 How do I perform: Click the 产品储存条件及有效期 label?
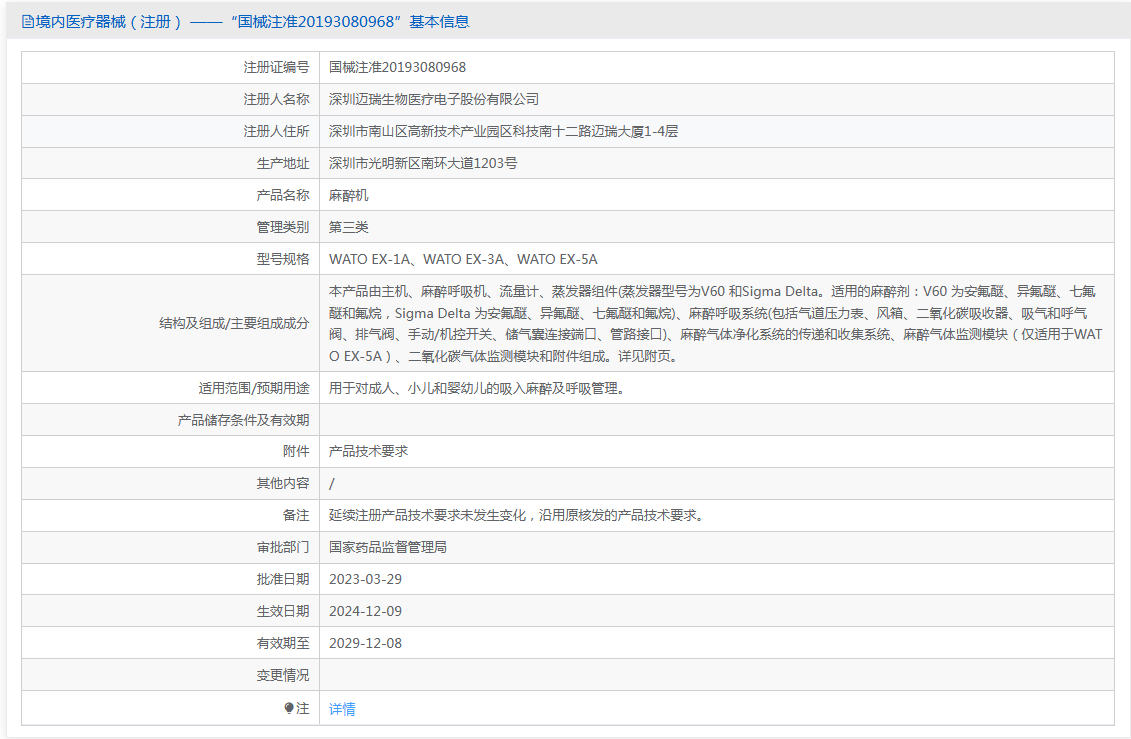[243, 420]
